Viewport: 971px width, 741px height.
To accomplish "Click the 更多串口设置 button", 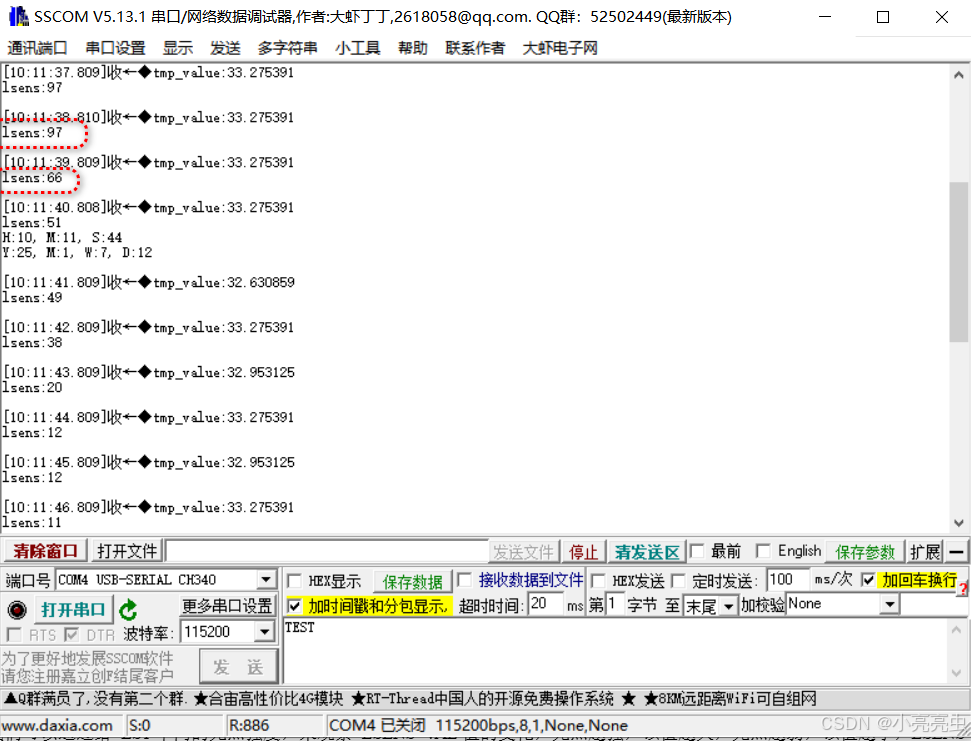I will (x=227, y=605).
